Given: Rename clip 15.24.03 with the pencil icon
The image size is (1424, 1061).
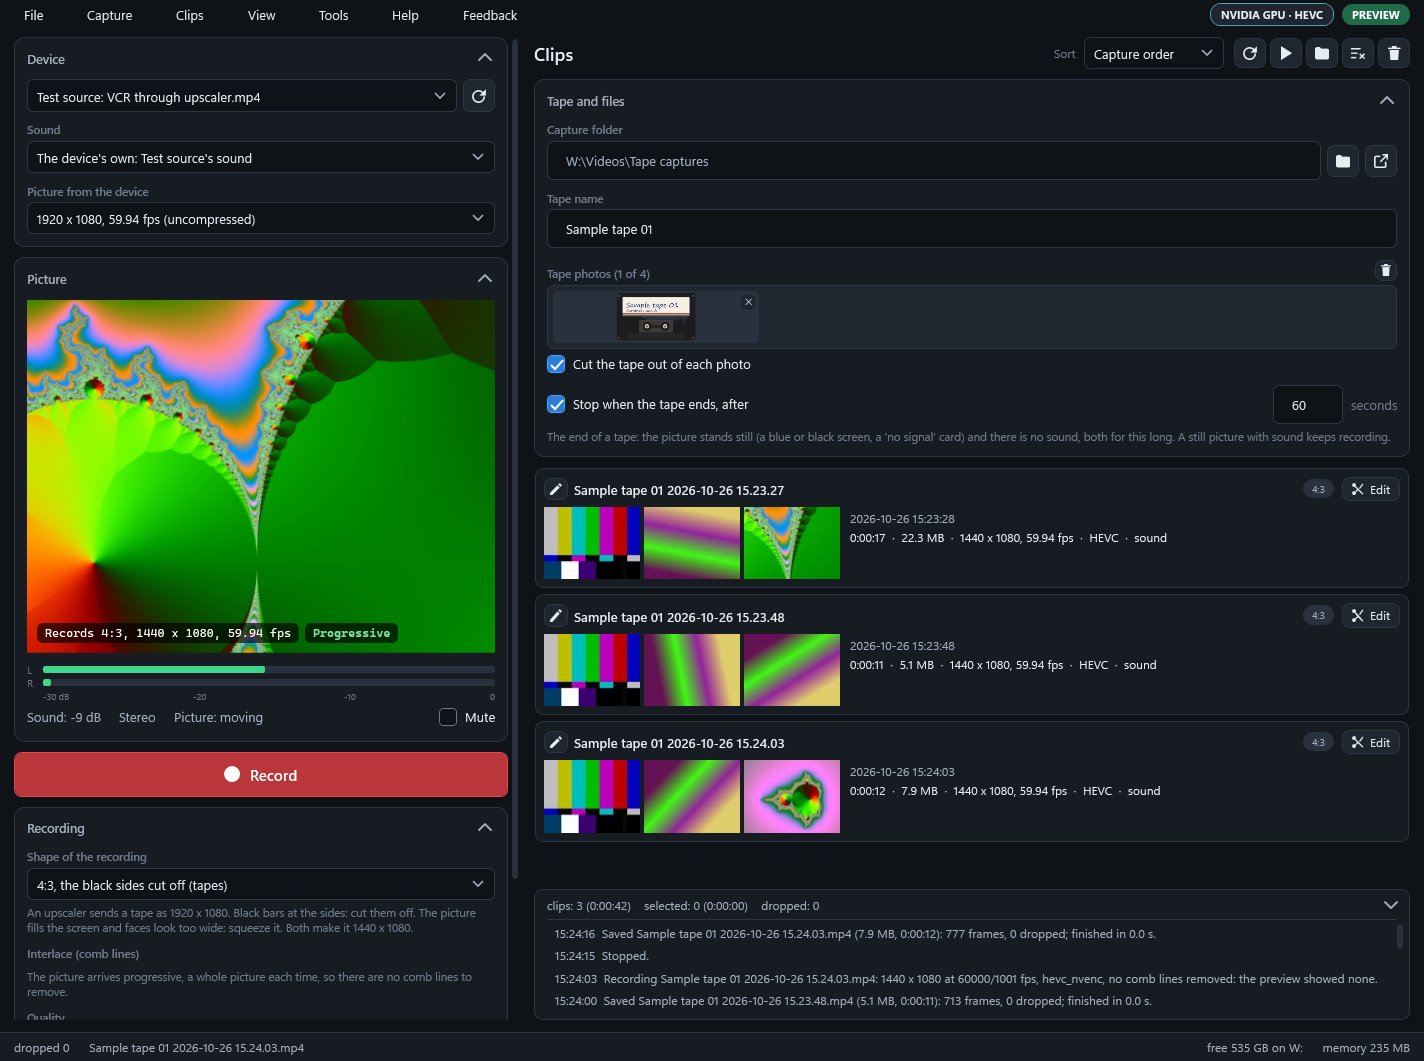Looking at the screenshot, I should click(x=556, y=742).
